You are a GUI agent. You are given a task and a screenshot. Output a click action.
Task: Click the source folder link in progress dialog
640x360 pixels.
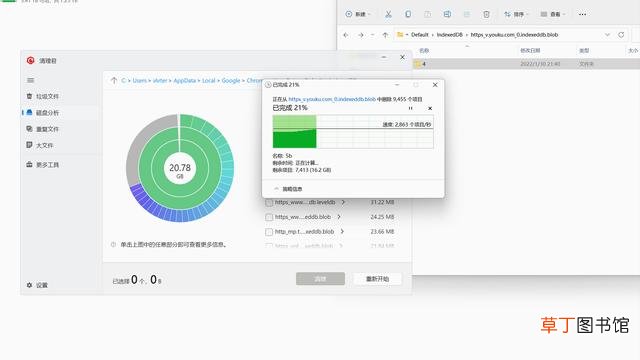point(332,99)
